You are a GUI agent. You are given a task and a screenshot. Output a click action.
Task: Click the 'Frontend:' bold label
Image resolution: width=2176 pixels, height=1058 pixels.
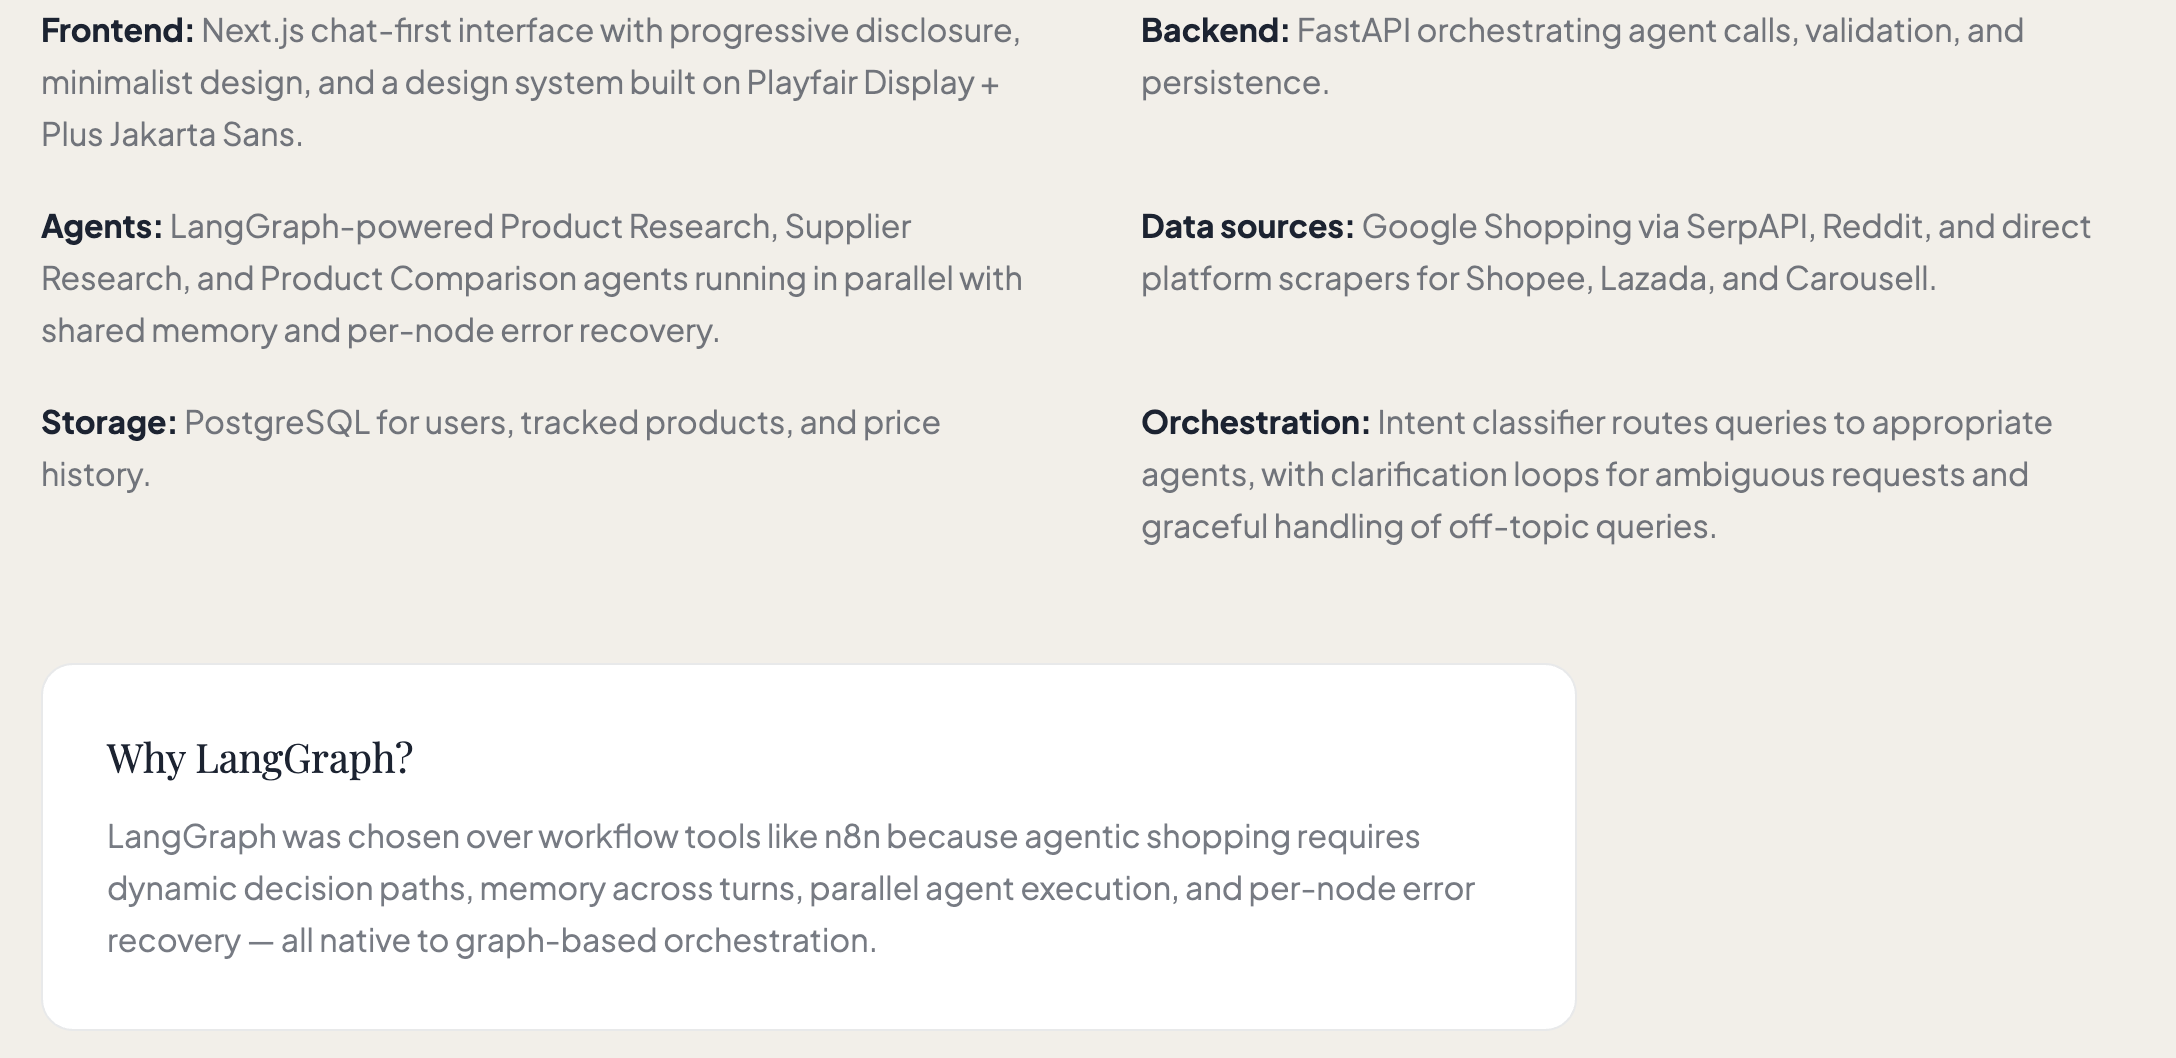[x=117, y=31]
